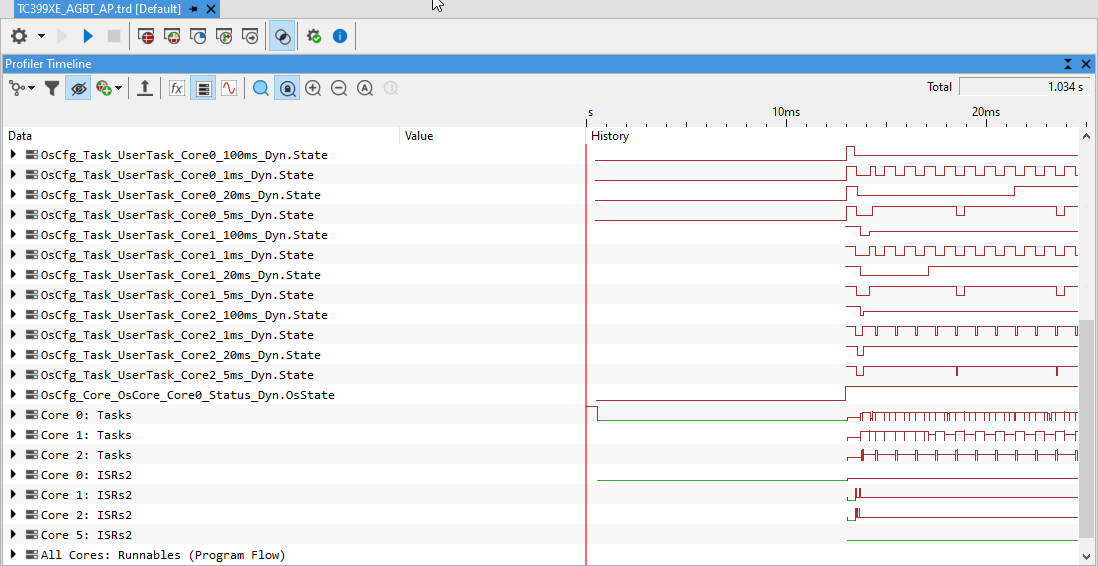The height and width of the screenshot is (566, 1098).
Task: Click the 20ms mark on time ruler
Action: coord(985,112)
